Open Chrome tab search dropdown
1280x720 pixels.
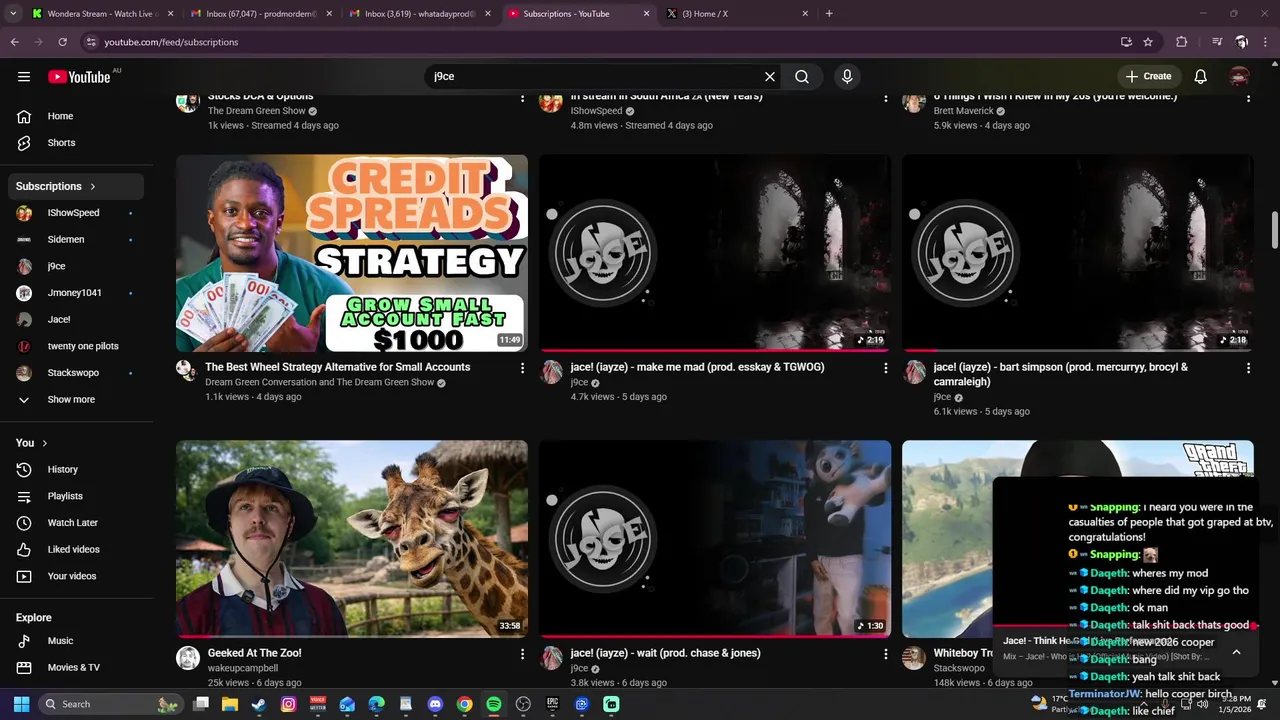coord(12,14)
